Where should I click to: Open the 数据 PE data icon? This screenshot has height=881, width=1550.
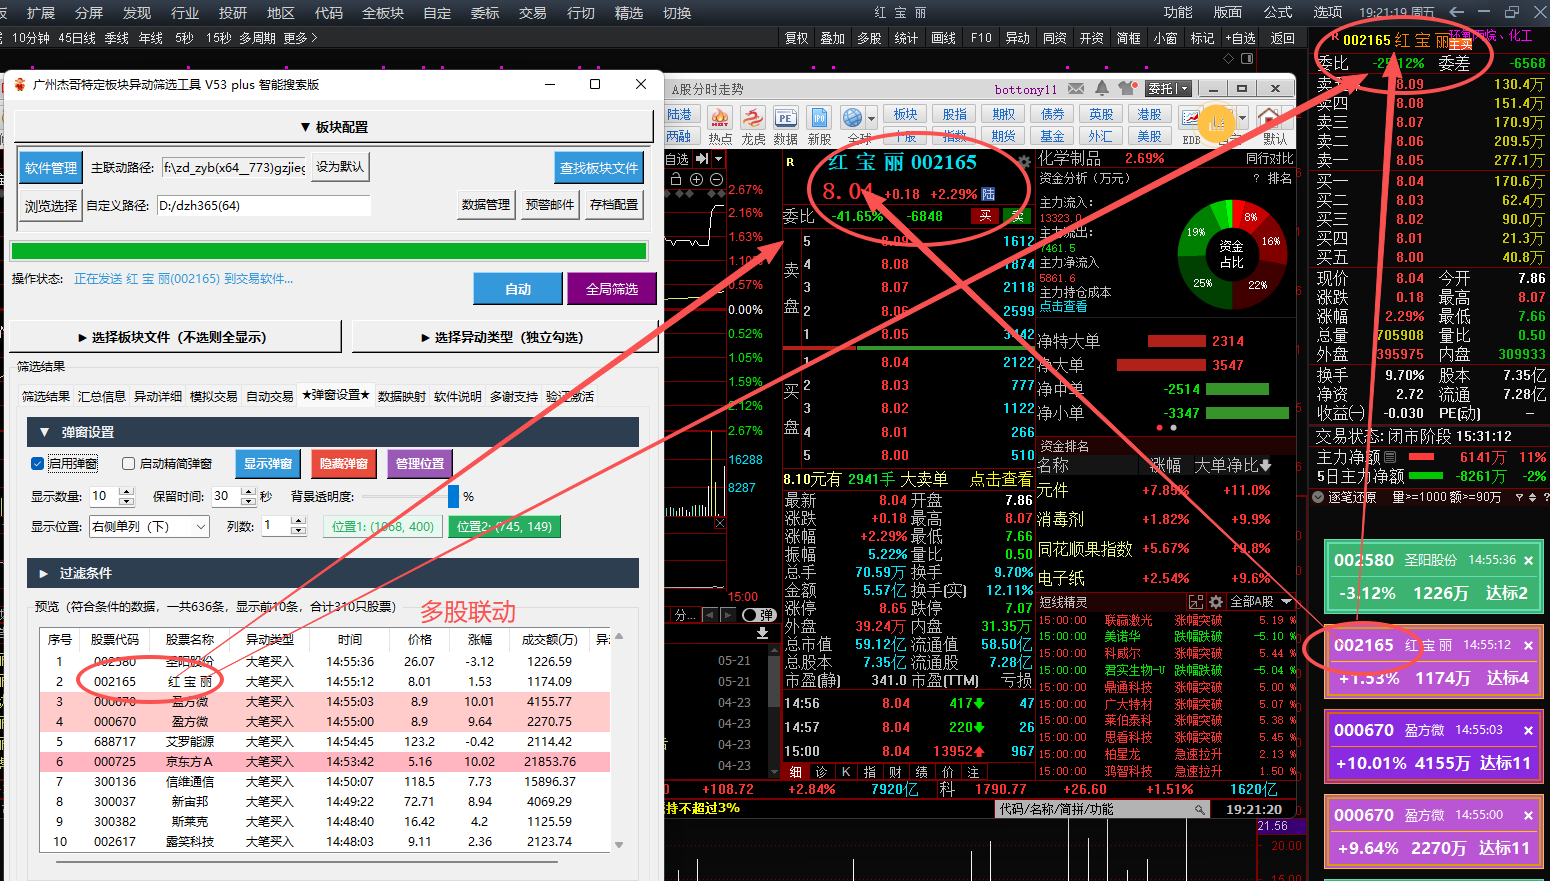[x=786, y=118]
